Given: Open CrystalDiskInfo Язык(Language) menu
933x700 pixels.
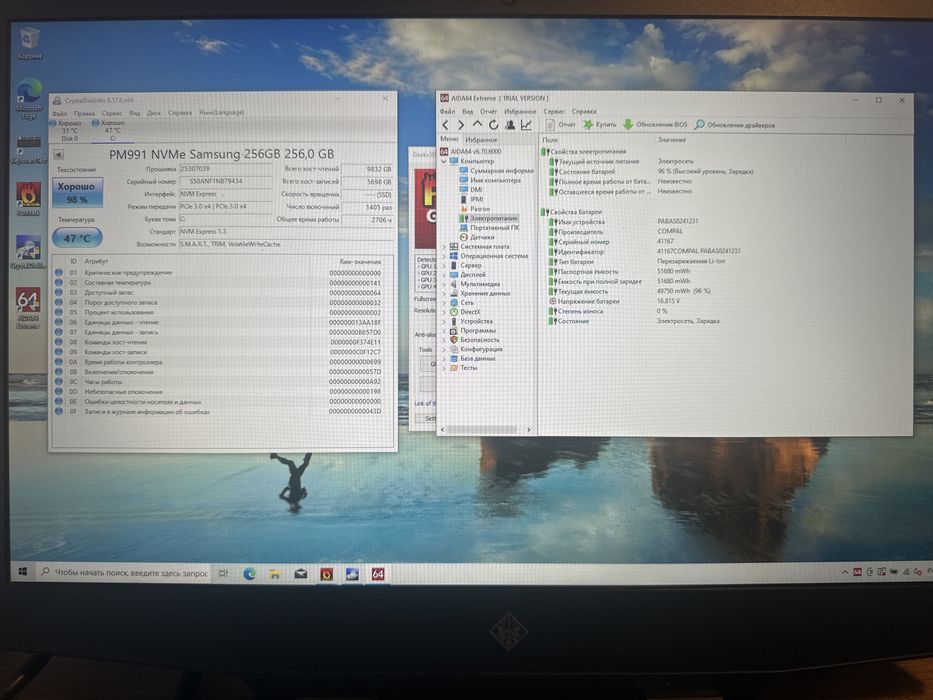Looking at the screenshot, I should point(221,112).
